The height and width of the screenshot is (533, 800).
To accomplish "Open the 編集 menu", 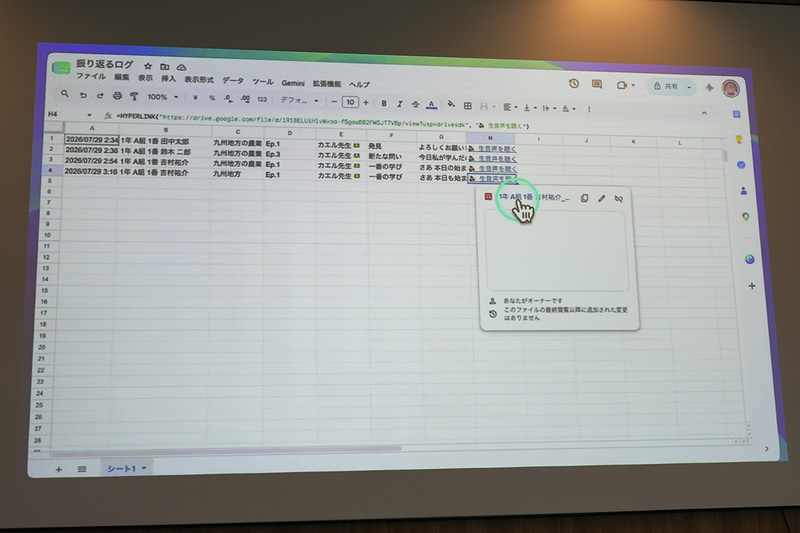I will point(121,77).
